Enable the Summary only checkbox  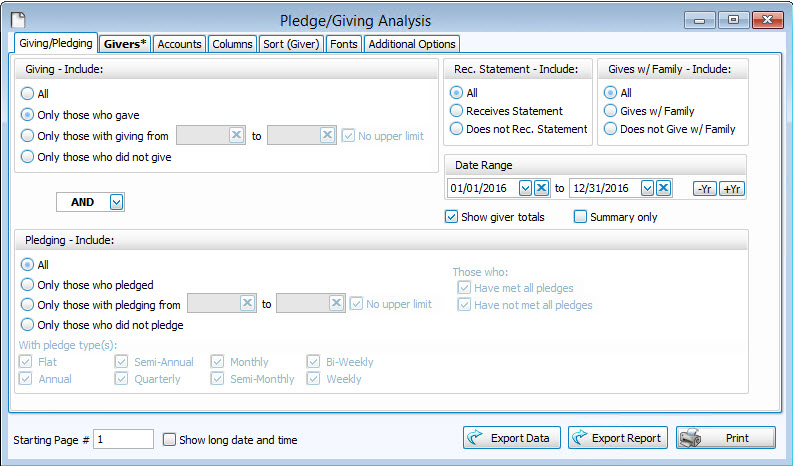tap(580, 217)
